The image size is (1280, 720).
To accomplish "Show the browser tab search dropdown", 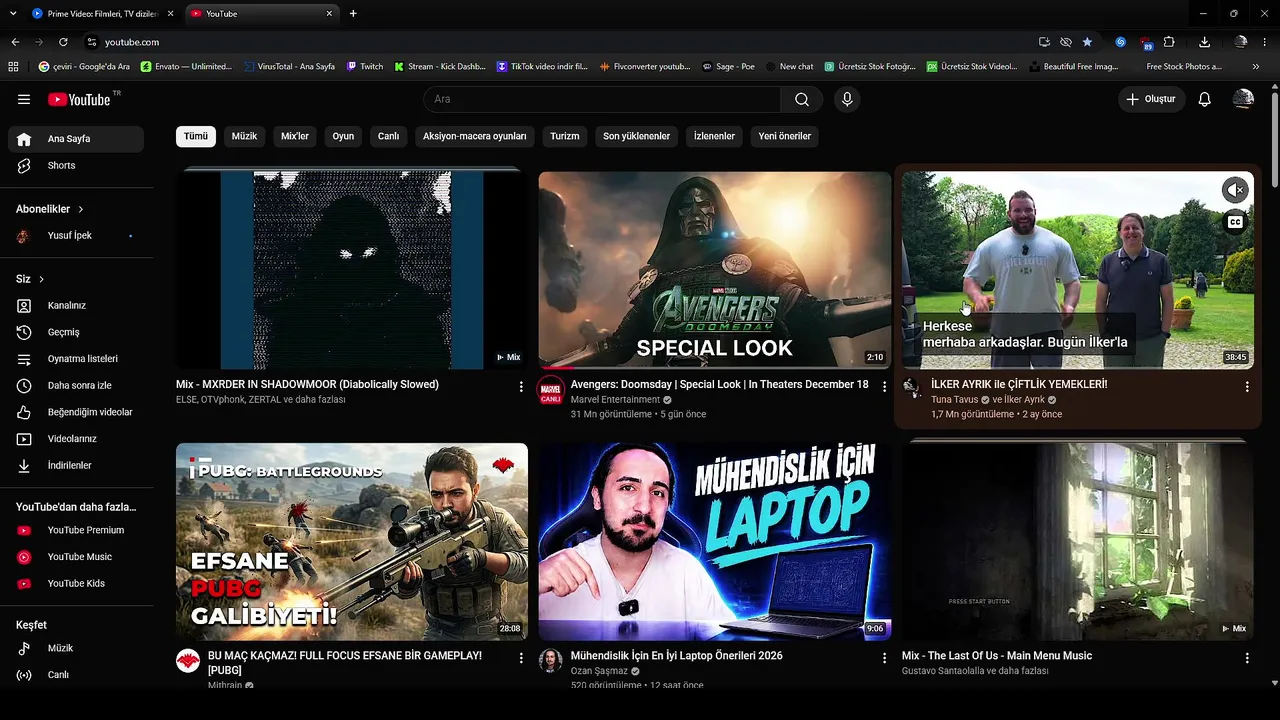I will [x=13, y=13].
